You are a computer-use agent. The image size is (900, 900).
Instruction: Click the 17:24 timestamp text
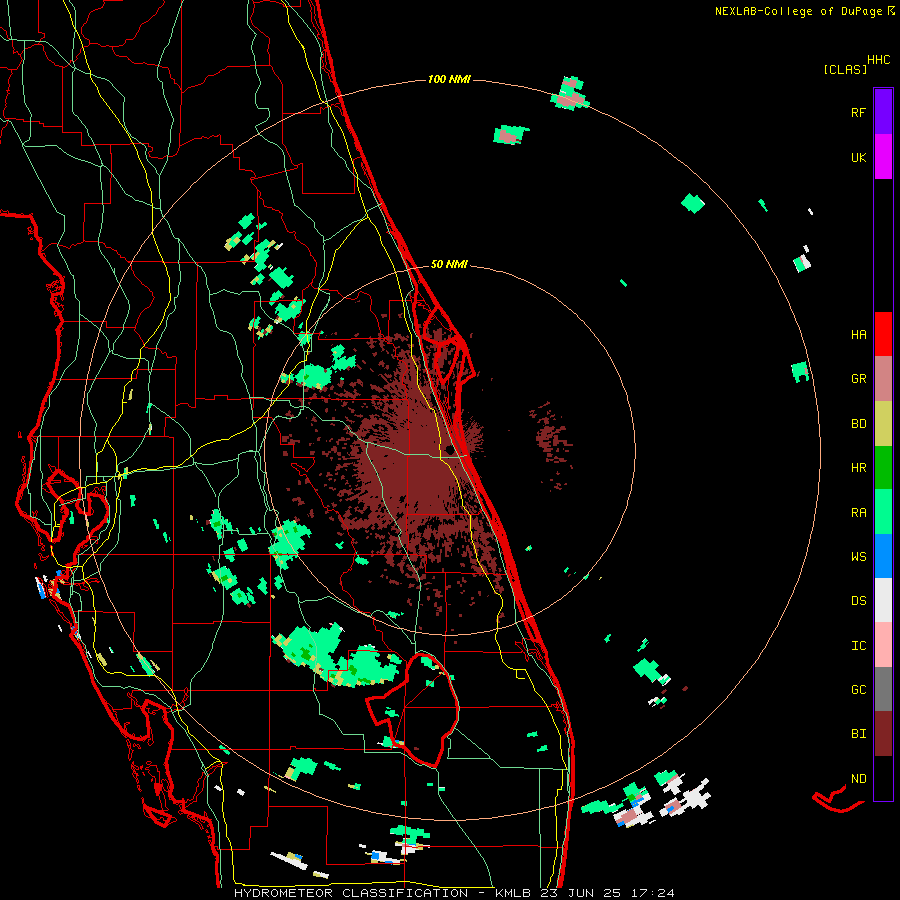pos(651,893)
